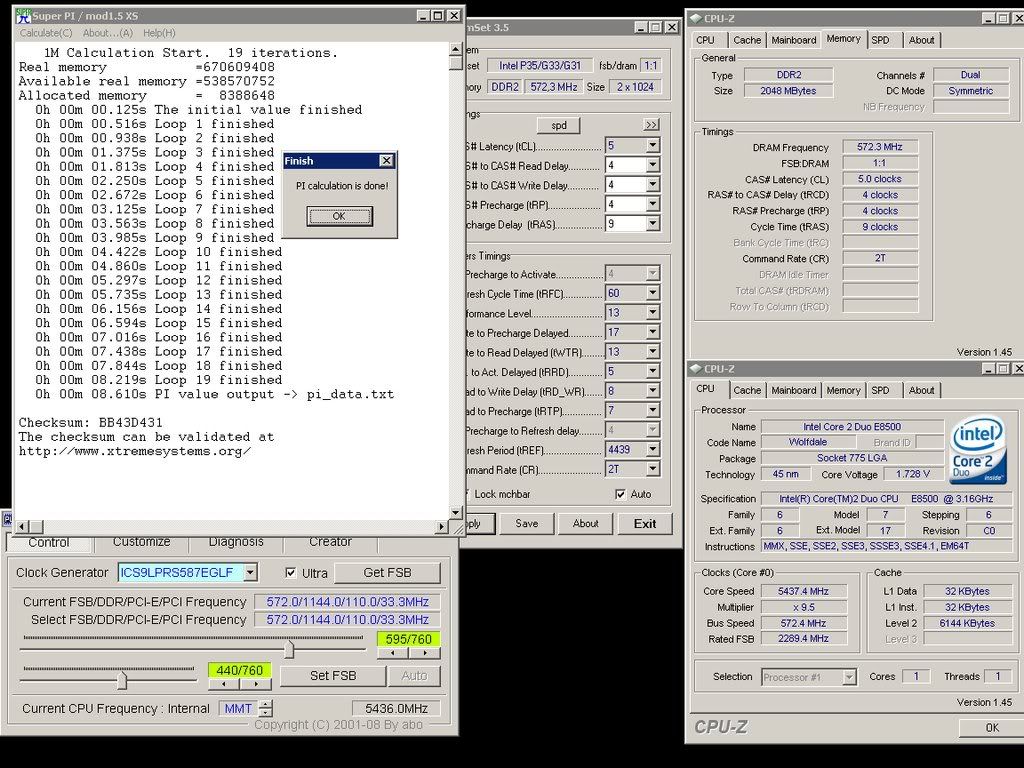Click the Save button in MemSet
1024x768 pixels.
click(x=526, y=523)
